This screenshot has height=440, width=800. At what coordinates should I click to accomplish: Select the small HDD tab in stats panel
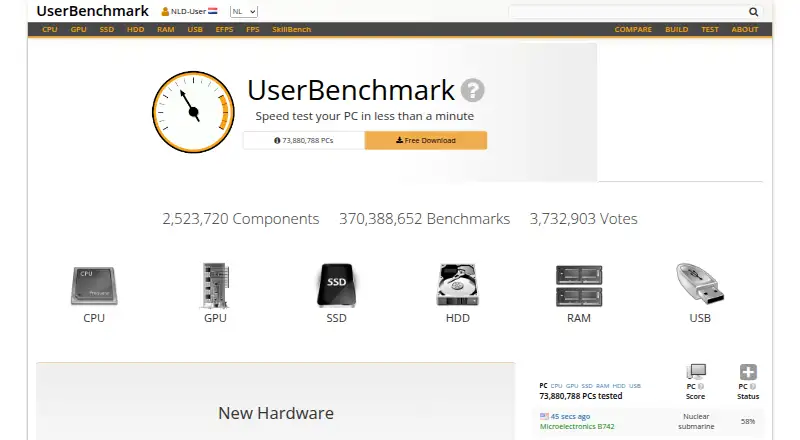tap(619, 385)
